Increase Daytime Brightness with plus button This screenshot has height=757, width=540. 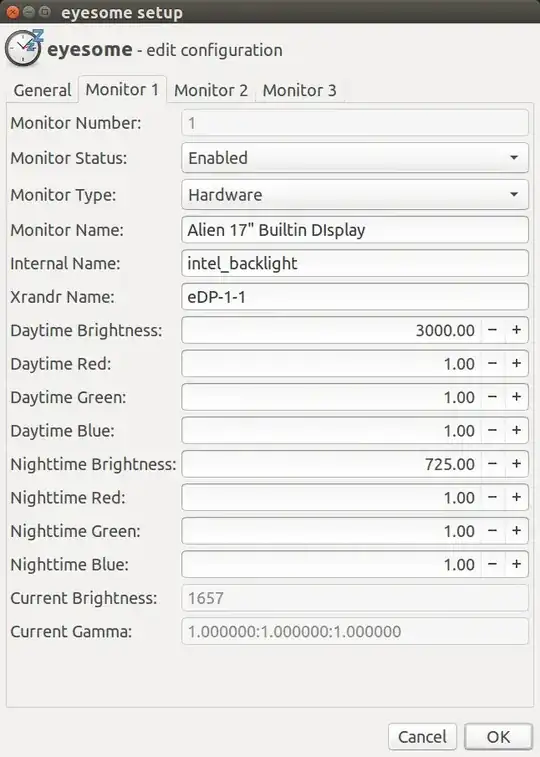(516, 330)
